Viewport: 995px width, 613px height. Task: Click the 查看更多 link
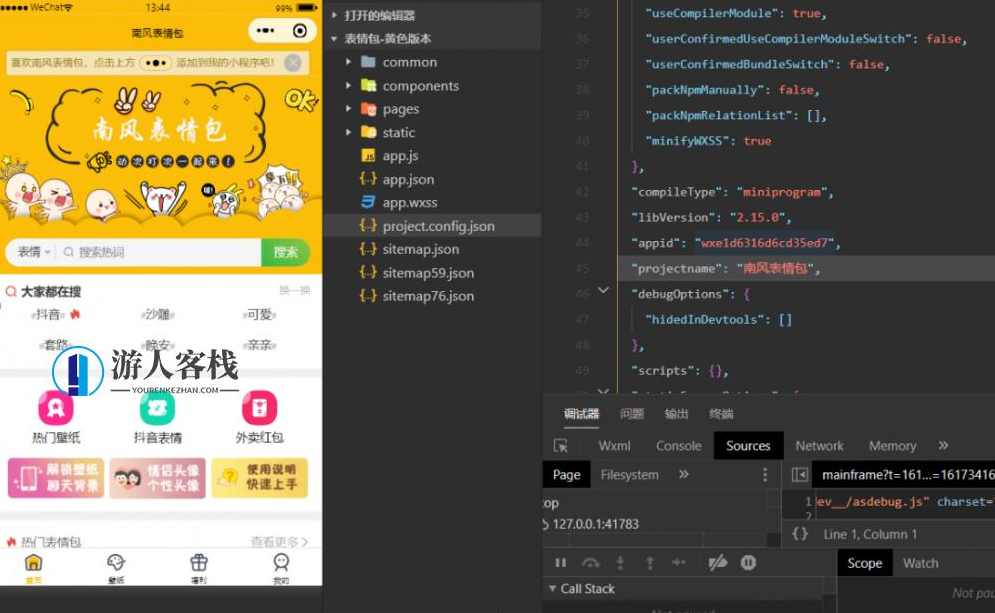point(280,540)
